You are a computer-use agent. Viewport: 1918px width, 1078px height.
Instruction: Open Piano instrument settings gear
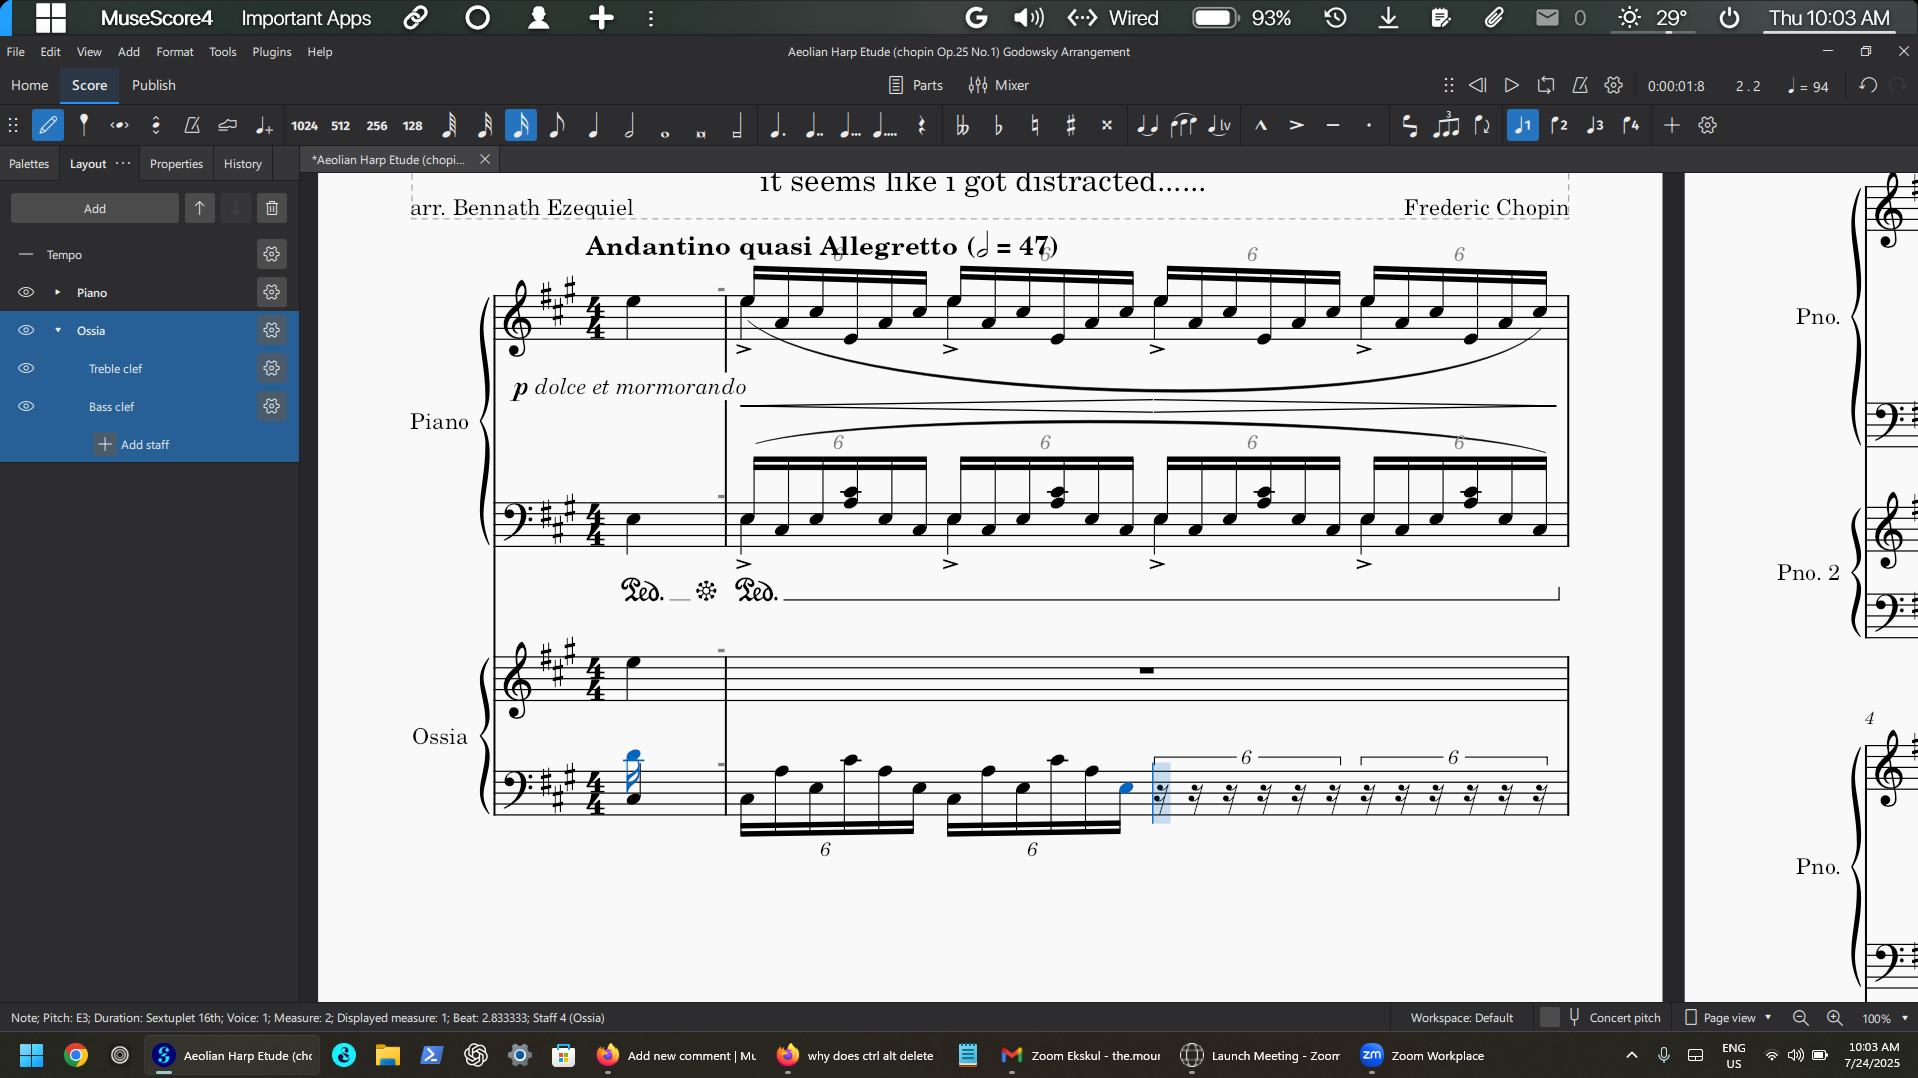click(272, 293)
